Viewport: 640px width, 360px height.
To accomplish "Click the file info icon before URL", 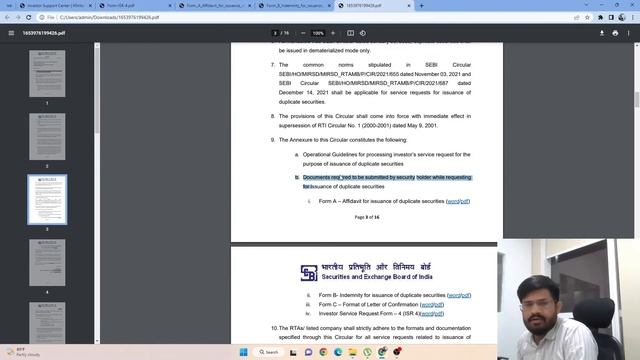I will point(42,18).
